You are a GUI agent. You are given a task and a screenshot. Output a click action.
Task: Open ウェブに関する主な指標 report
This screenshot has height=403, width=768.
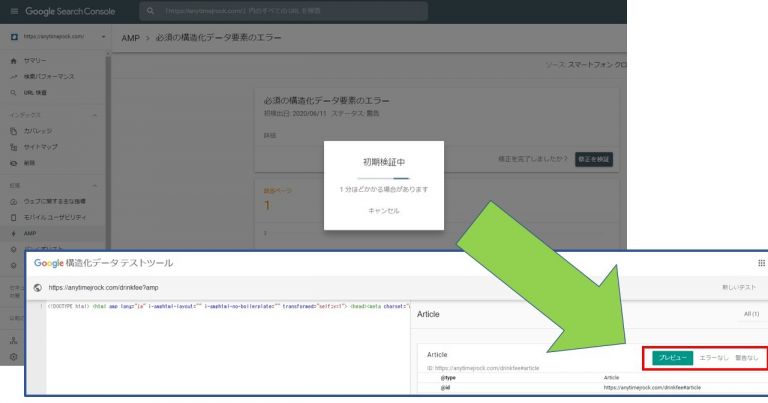click(x=55, y=201)
